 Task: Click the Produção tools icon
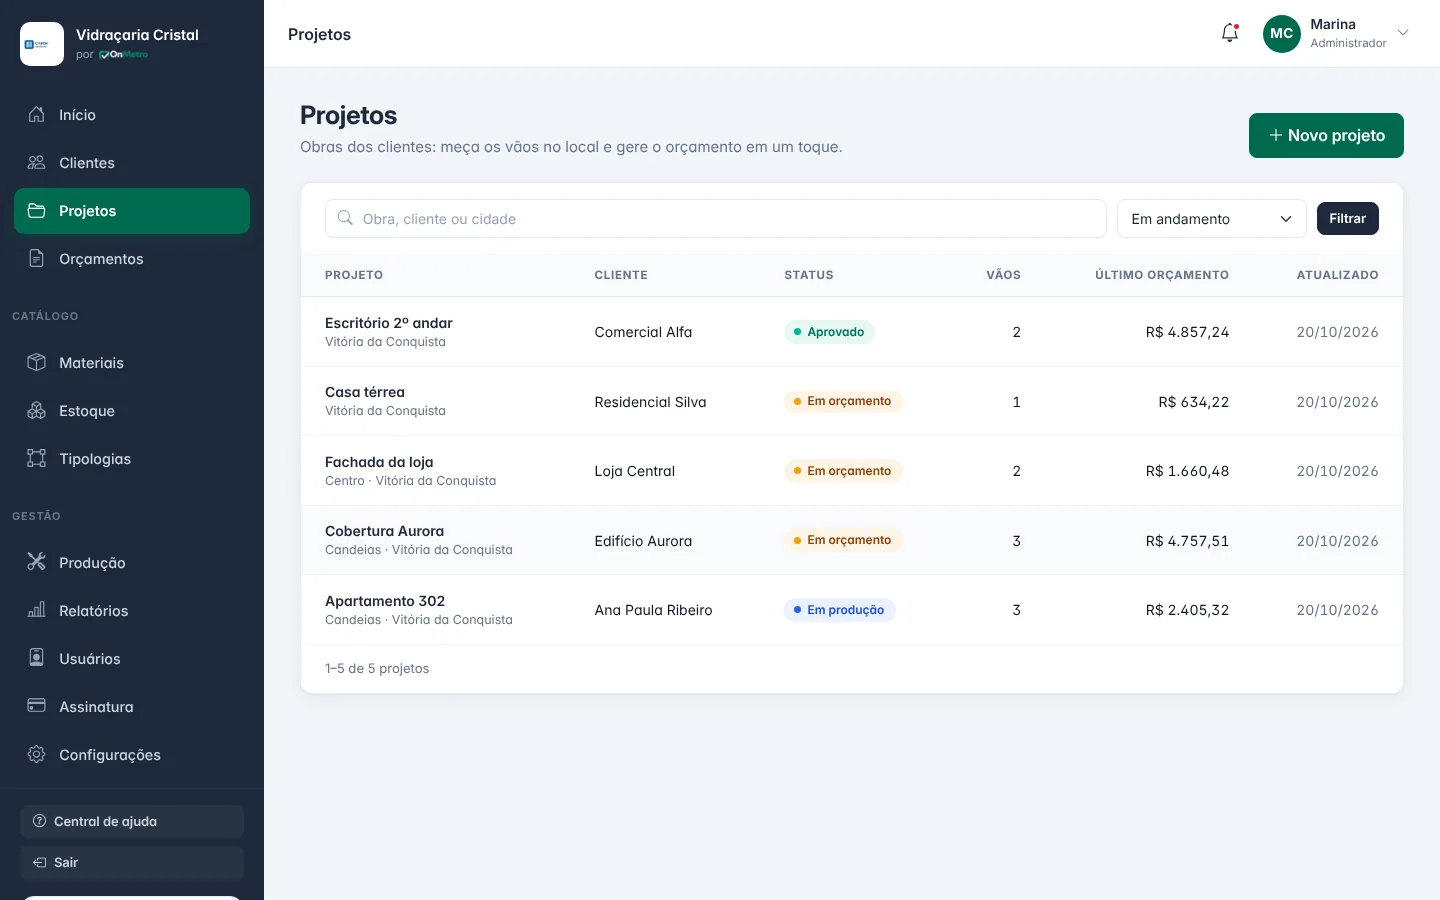(37, 563)
